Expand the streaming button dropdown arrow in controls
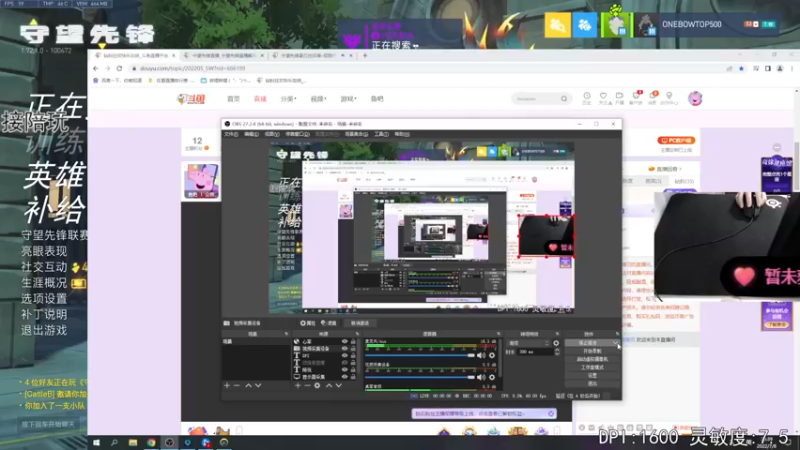Image resolution: width=800 pixels, height=450 pixels. 615,343
